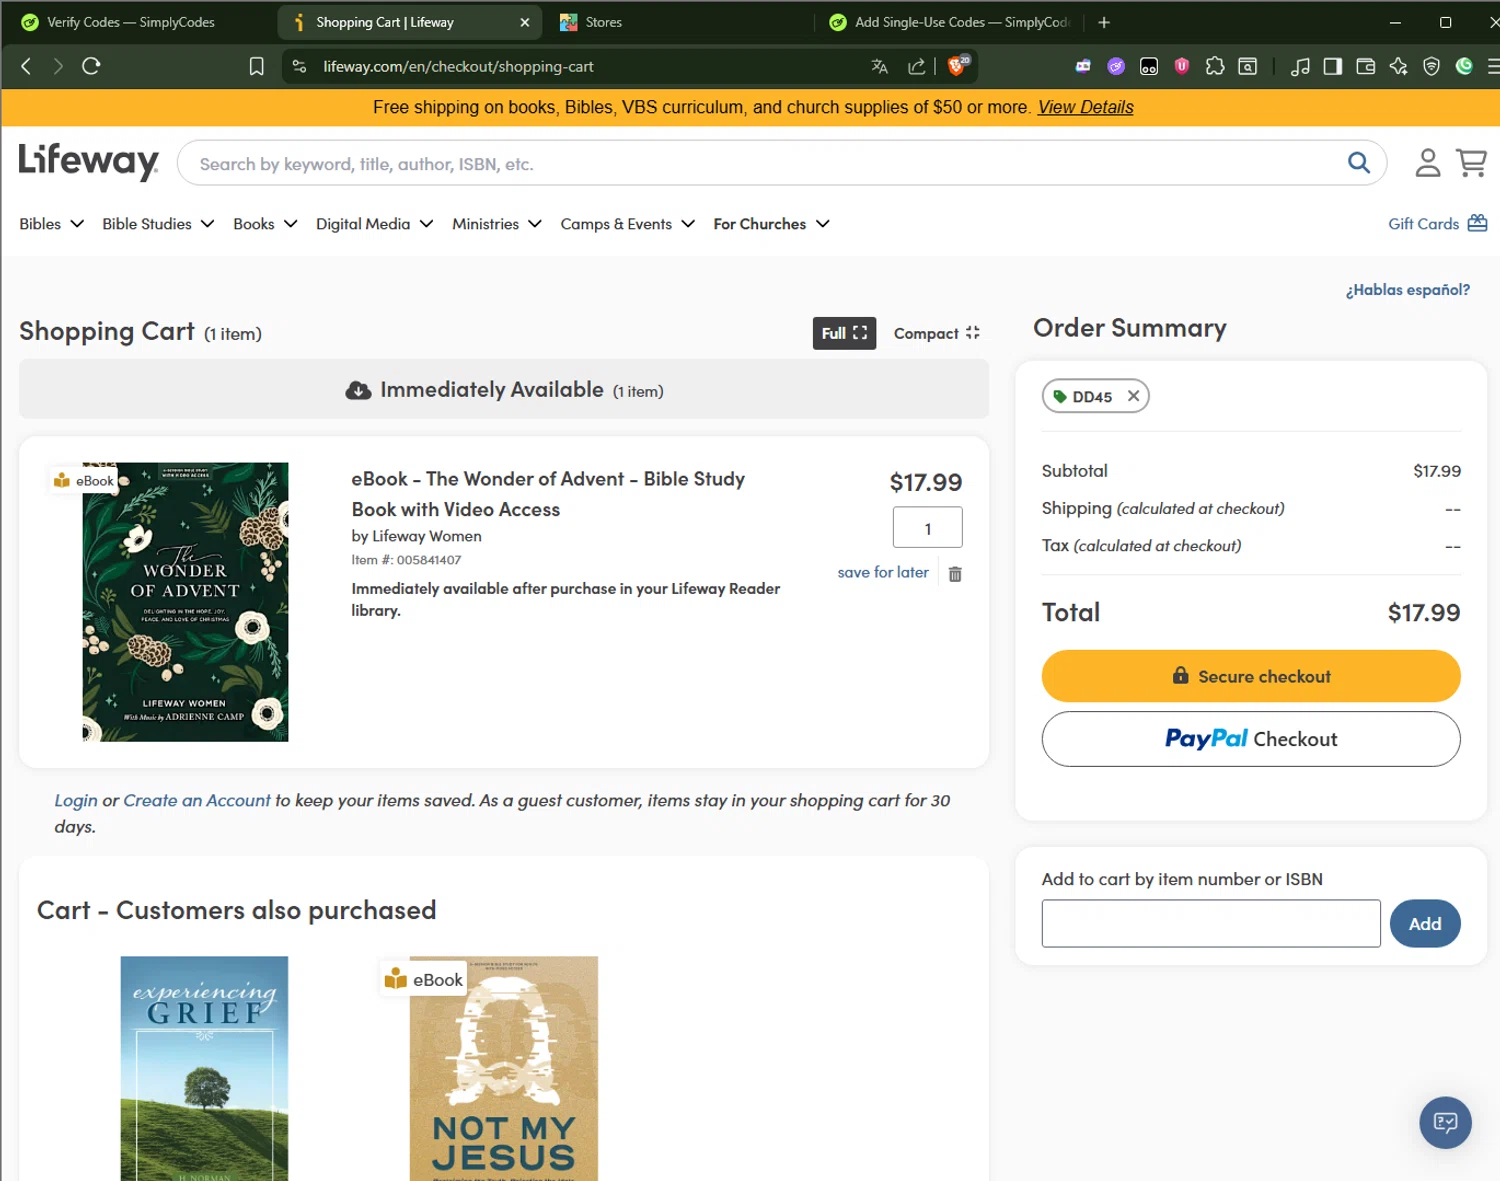Screen dimensions: 1500x1181
Task: Open the music note playlist icon
Action: (1300, 66)
